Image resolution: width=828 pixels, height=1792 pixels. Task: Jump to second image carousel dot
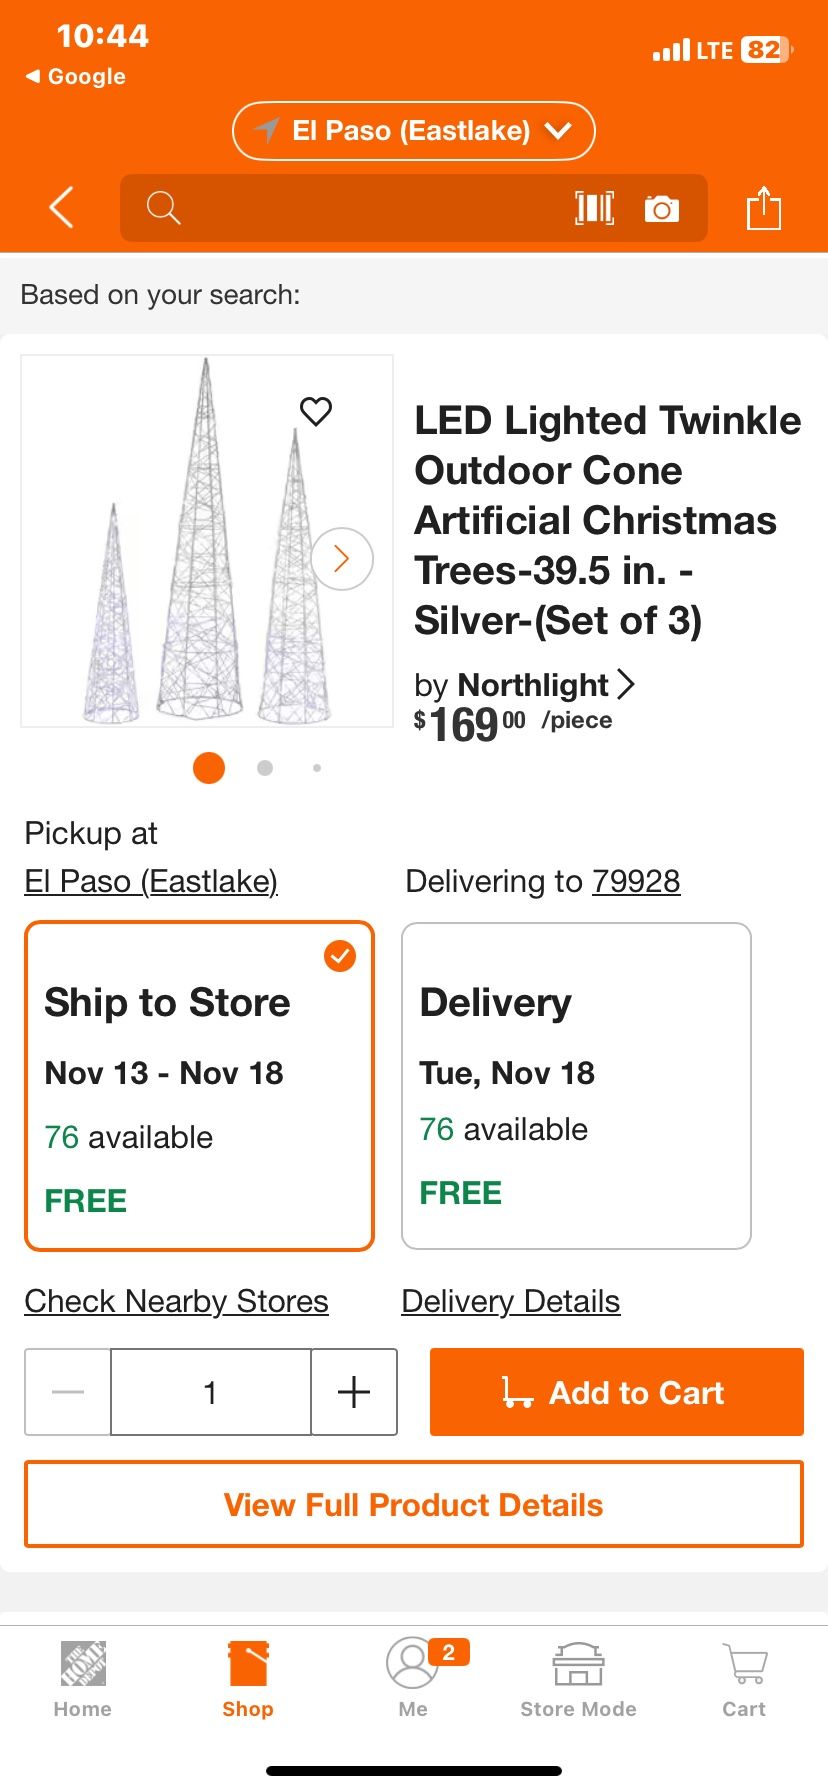pyautogui.click(x=265, y=768)
